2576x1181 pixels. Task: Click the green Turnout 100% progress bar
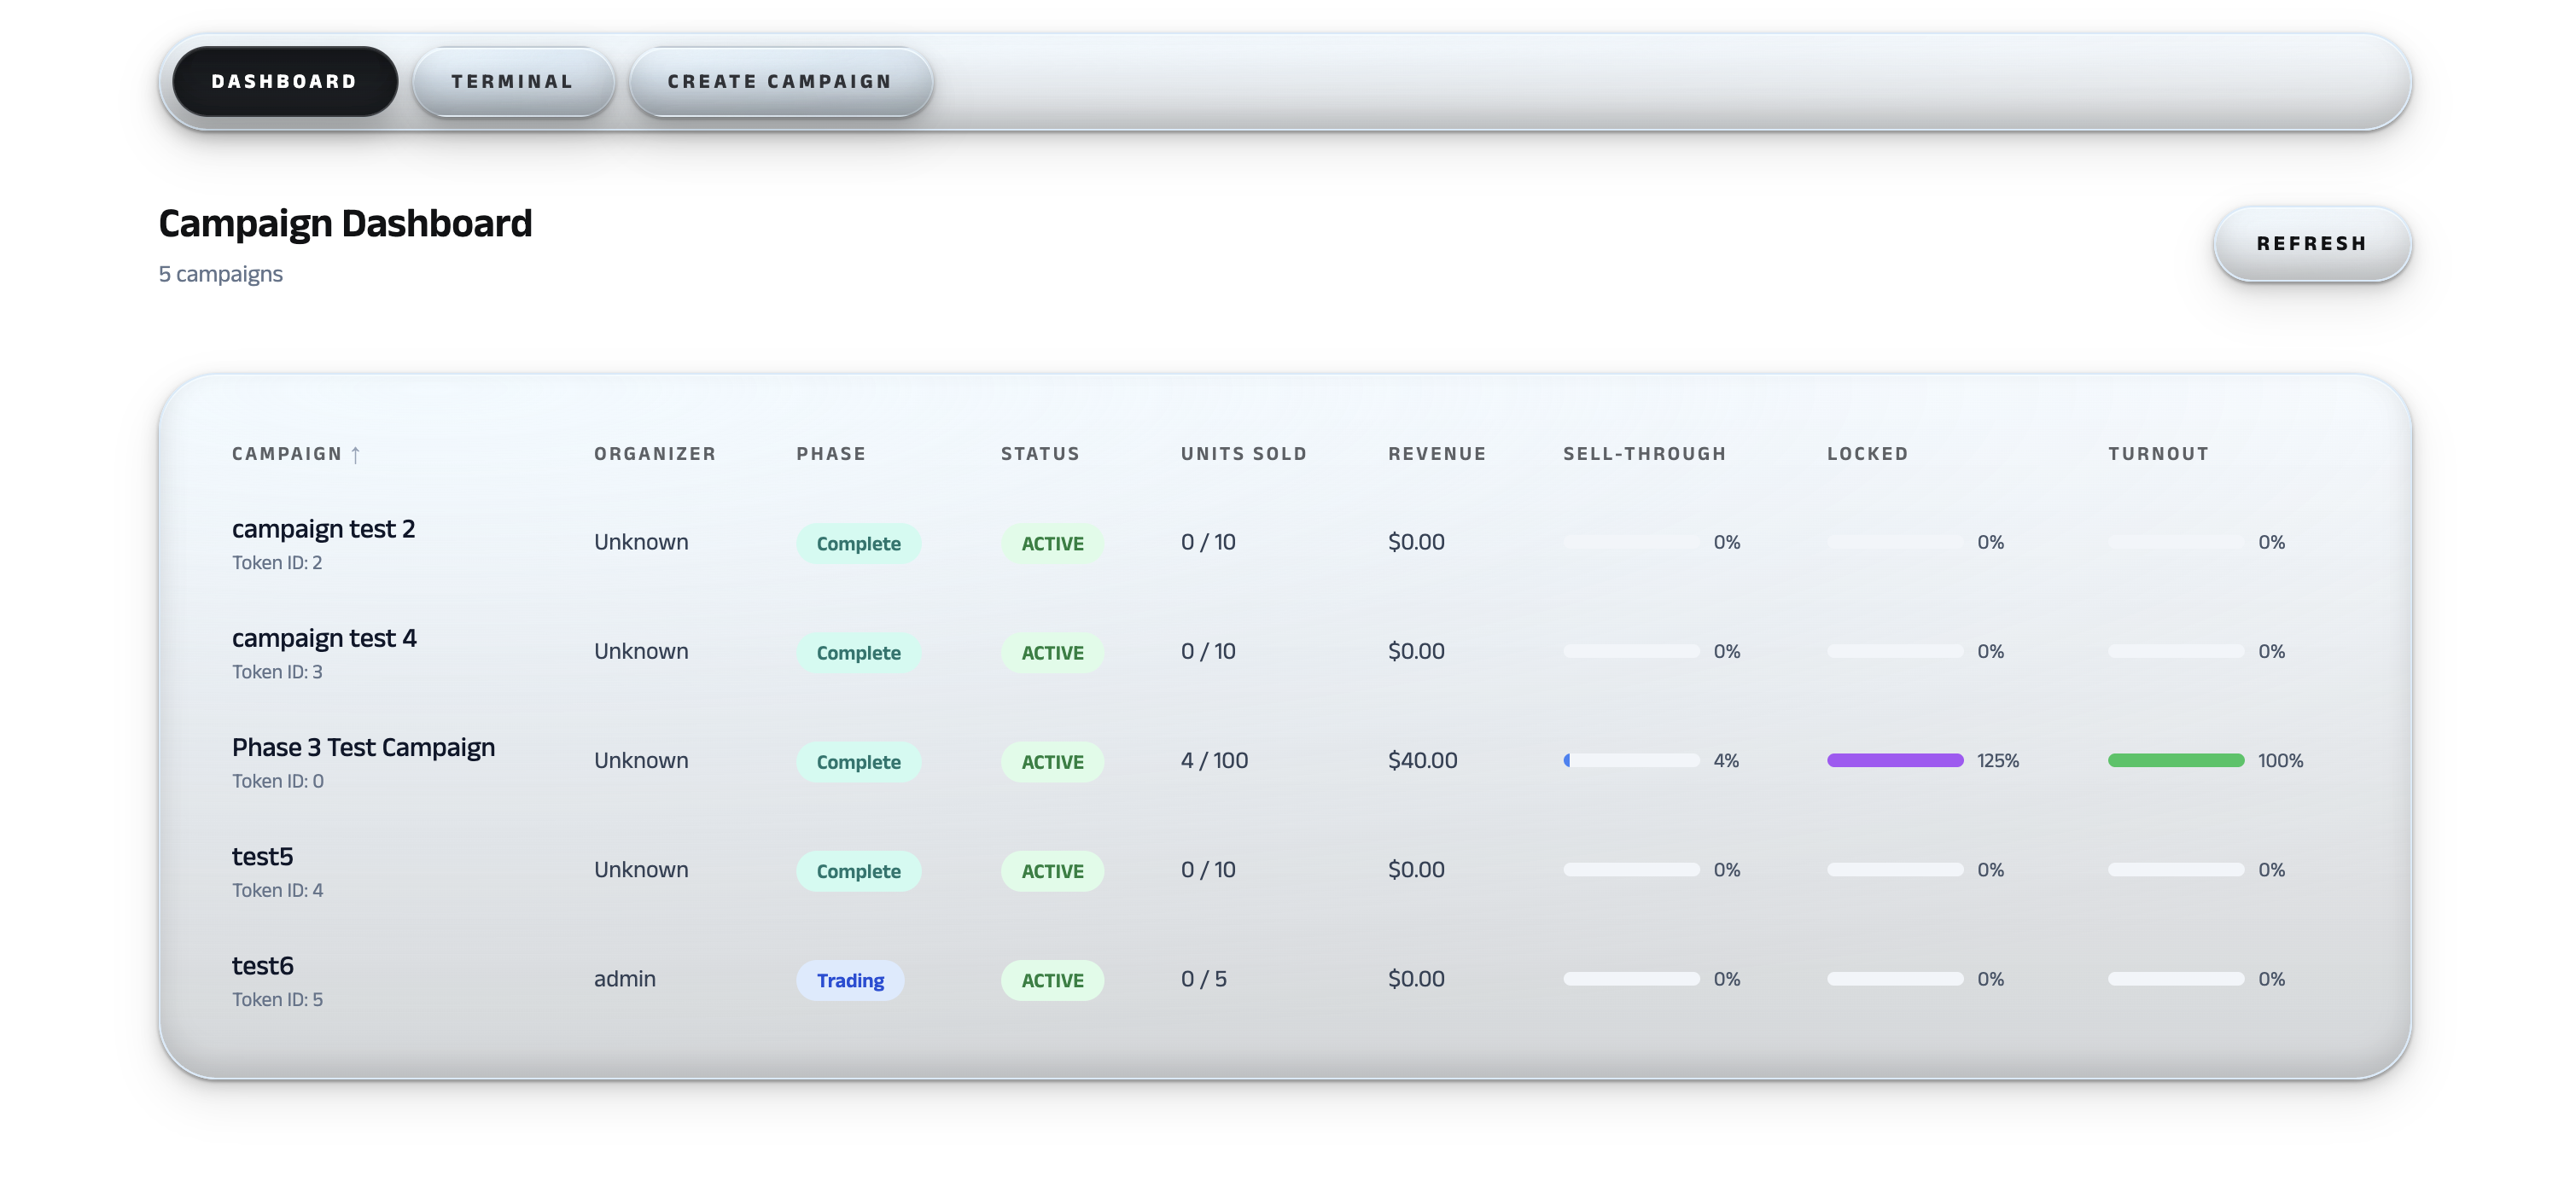[2176, 761]
